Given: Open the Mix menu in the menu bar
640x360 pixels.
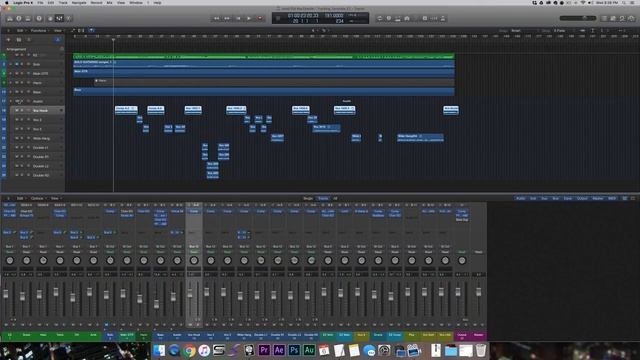Looking at the screenshot, I should 109,2.
